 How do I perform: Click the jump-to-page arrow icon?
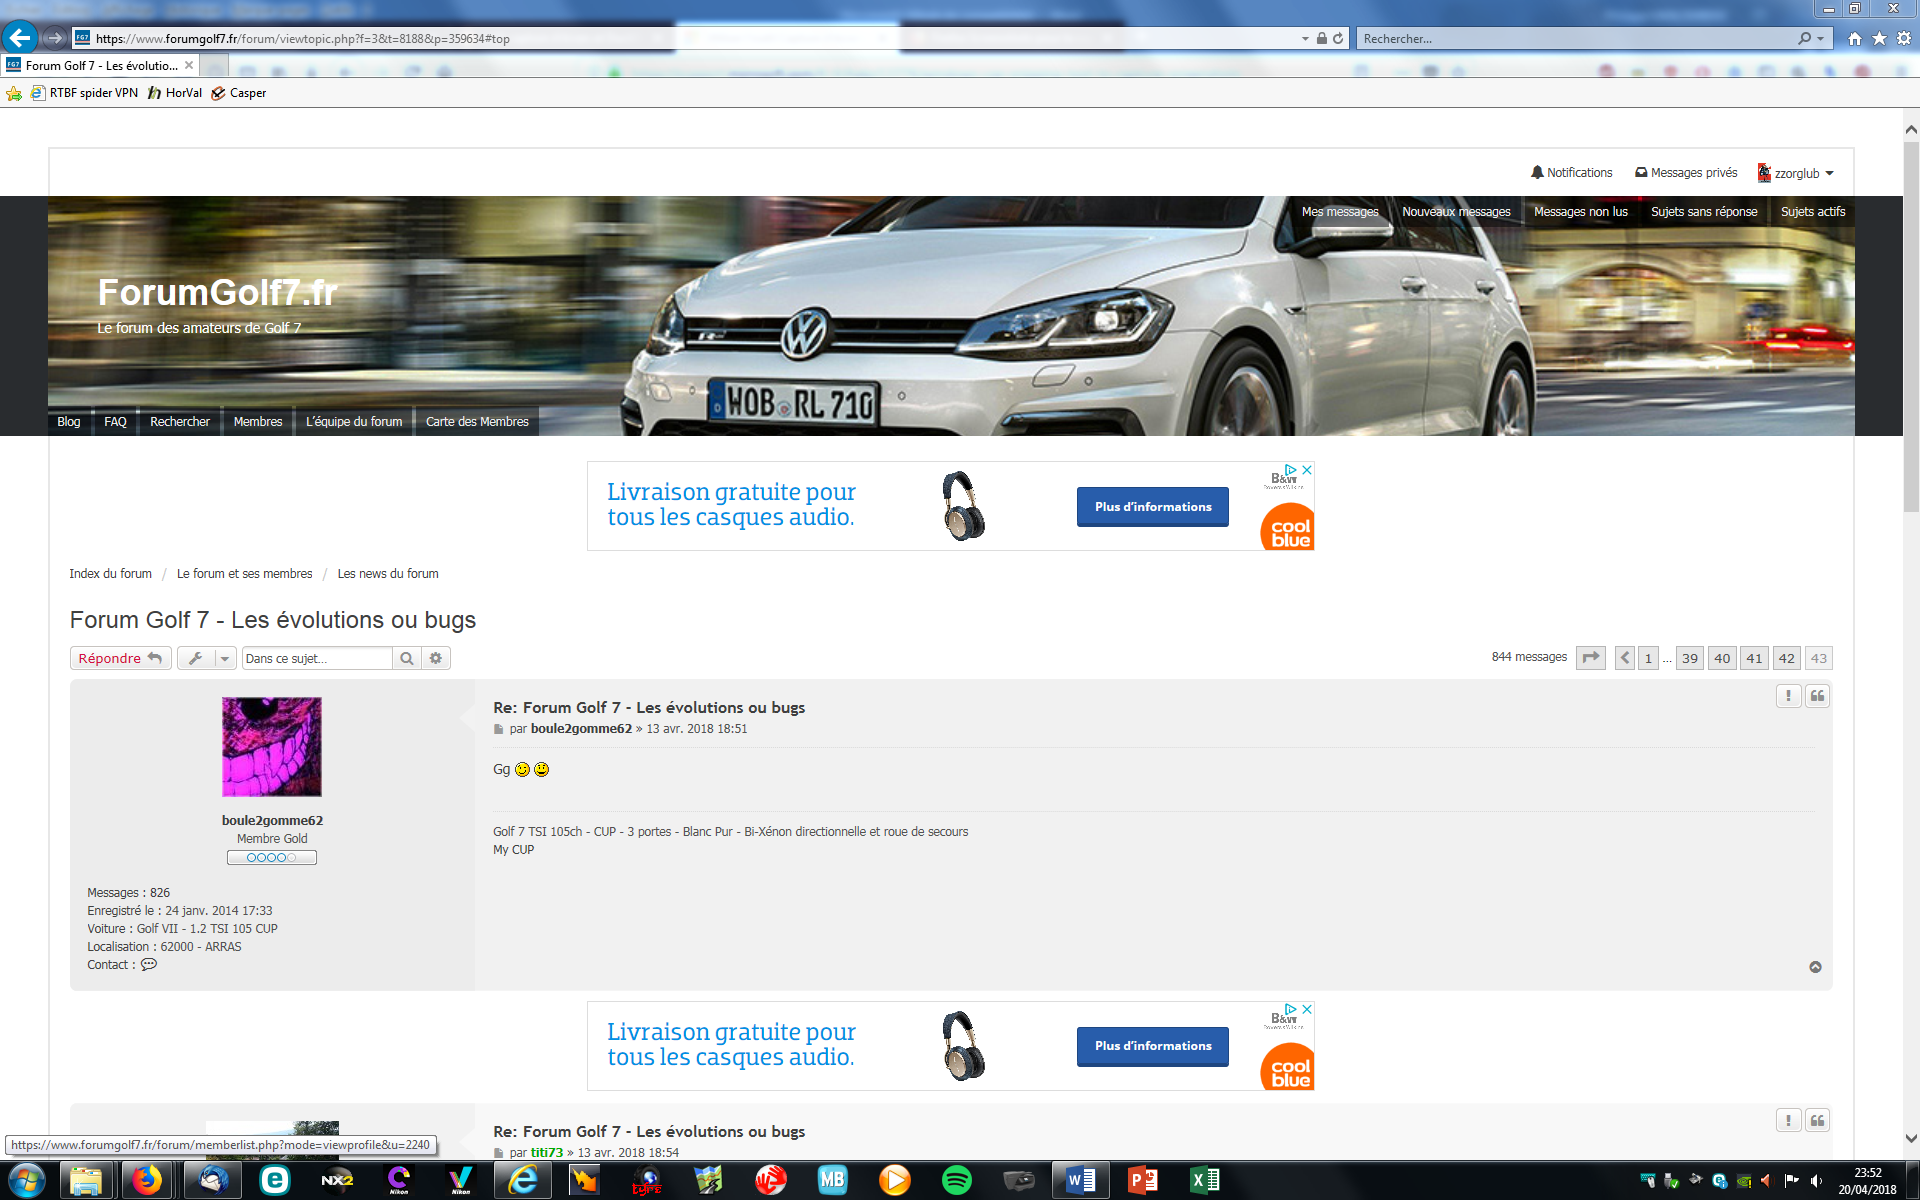tap(1590, 658)
